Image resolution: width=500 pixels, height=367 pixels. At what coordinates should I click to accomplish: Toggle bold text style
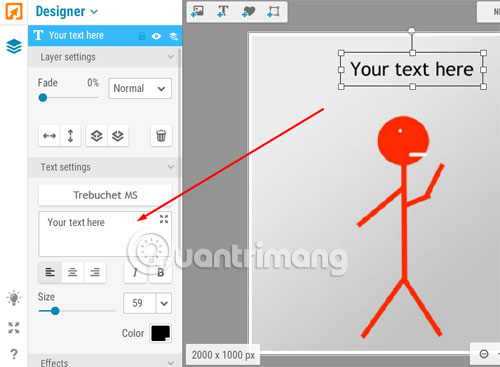pos(160,273)
